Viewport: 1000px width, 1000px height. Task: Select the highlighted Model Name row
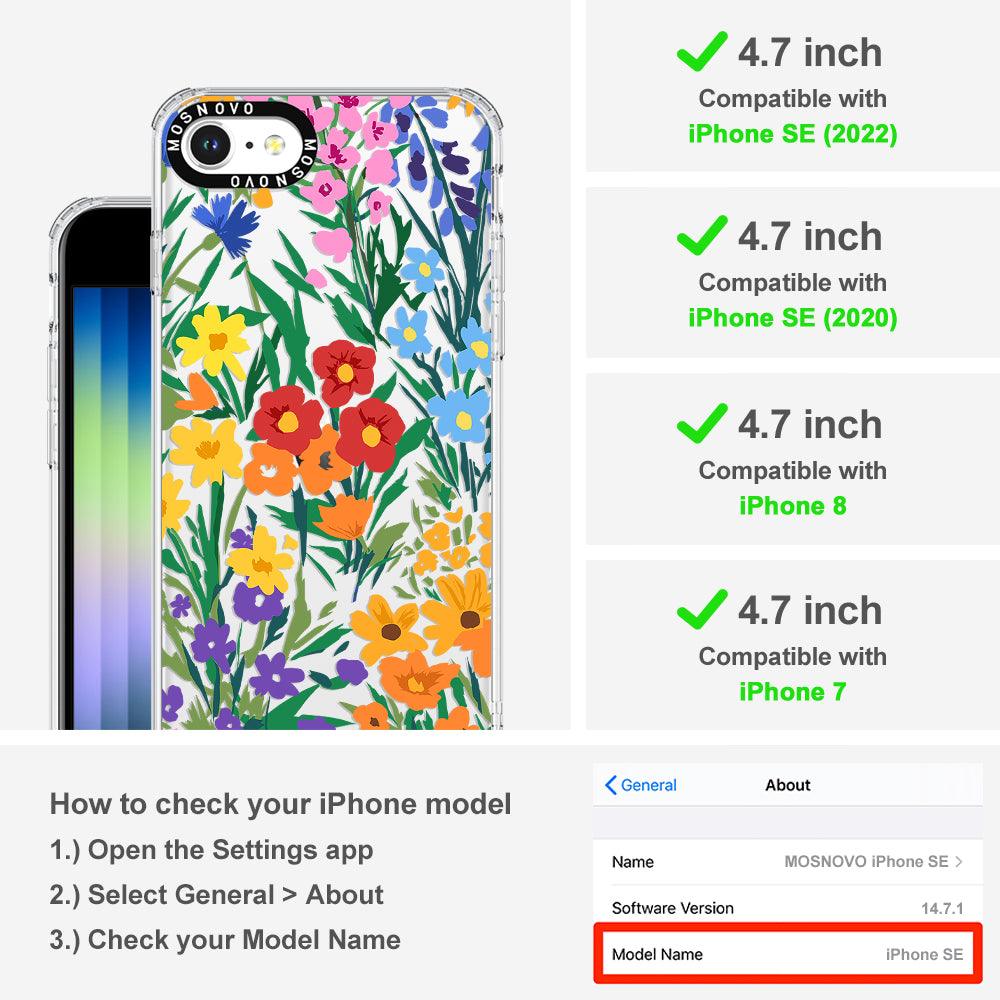[788, 954]
